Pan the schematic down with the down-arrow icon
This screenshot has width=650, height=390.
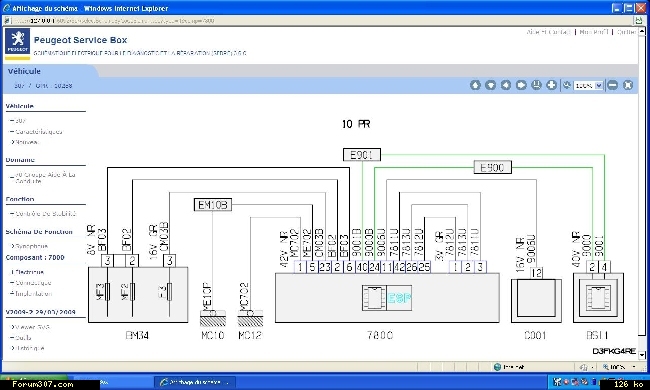[490, 85]
